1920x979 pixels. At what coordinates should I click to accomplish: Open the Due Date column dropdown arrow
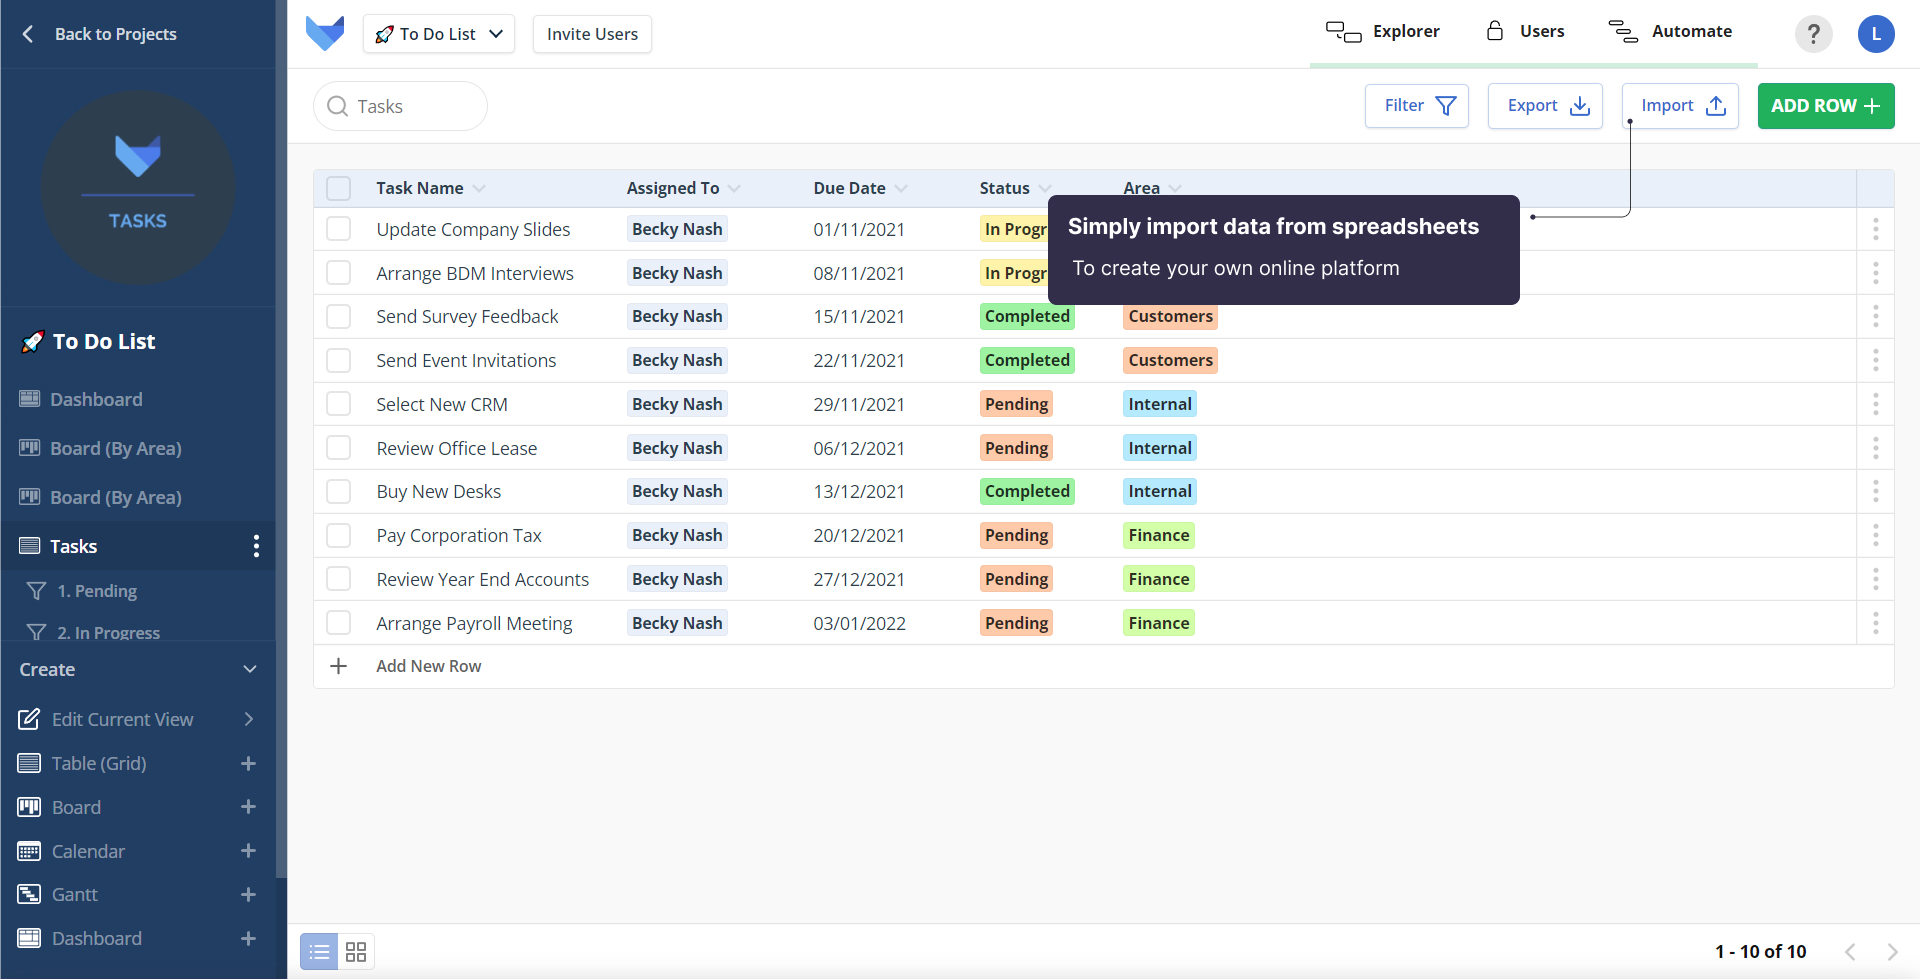point(901,188)
